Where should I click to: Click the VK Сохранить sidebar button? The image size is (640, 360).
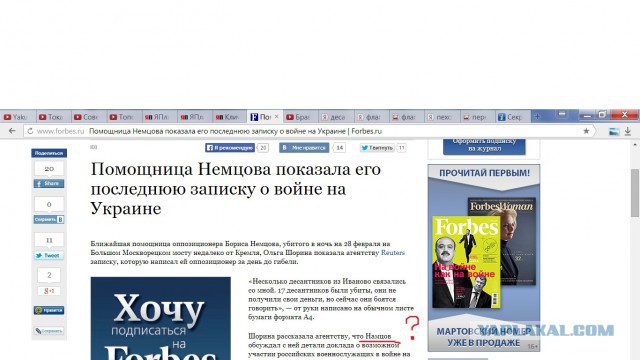click(49, 220)
